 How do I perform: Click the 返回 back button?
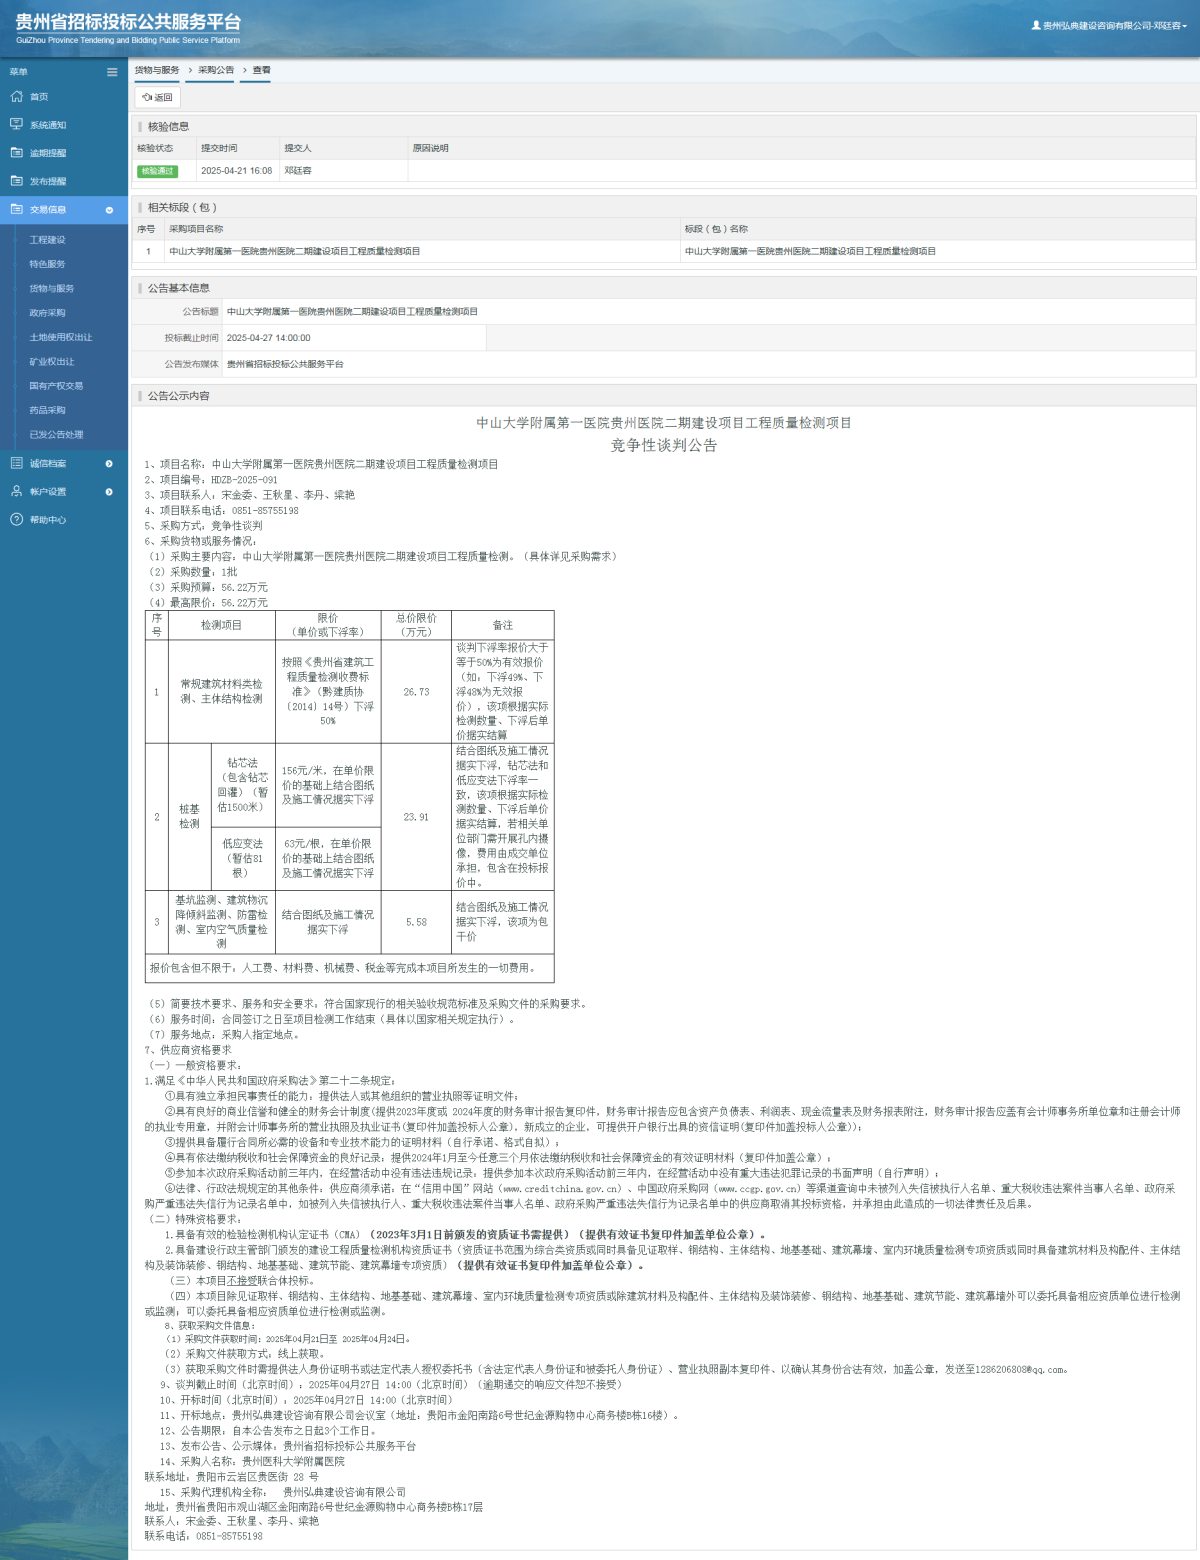(x=157, y=97)
